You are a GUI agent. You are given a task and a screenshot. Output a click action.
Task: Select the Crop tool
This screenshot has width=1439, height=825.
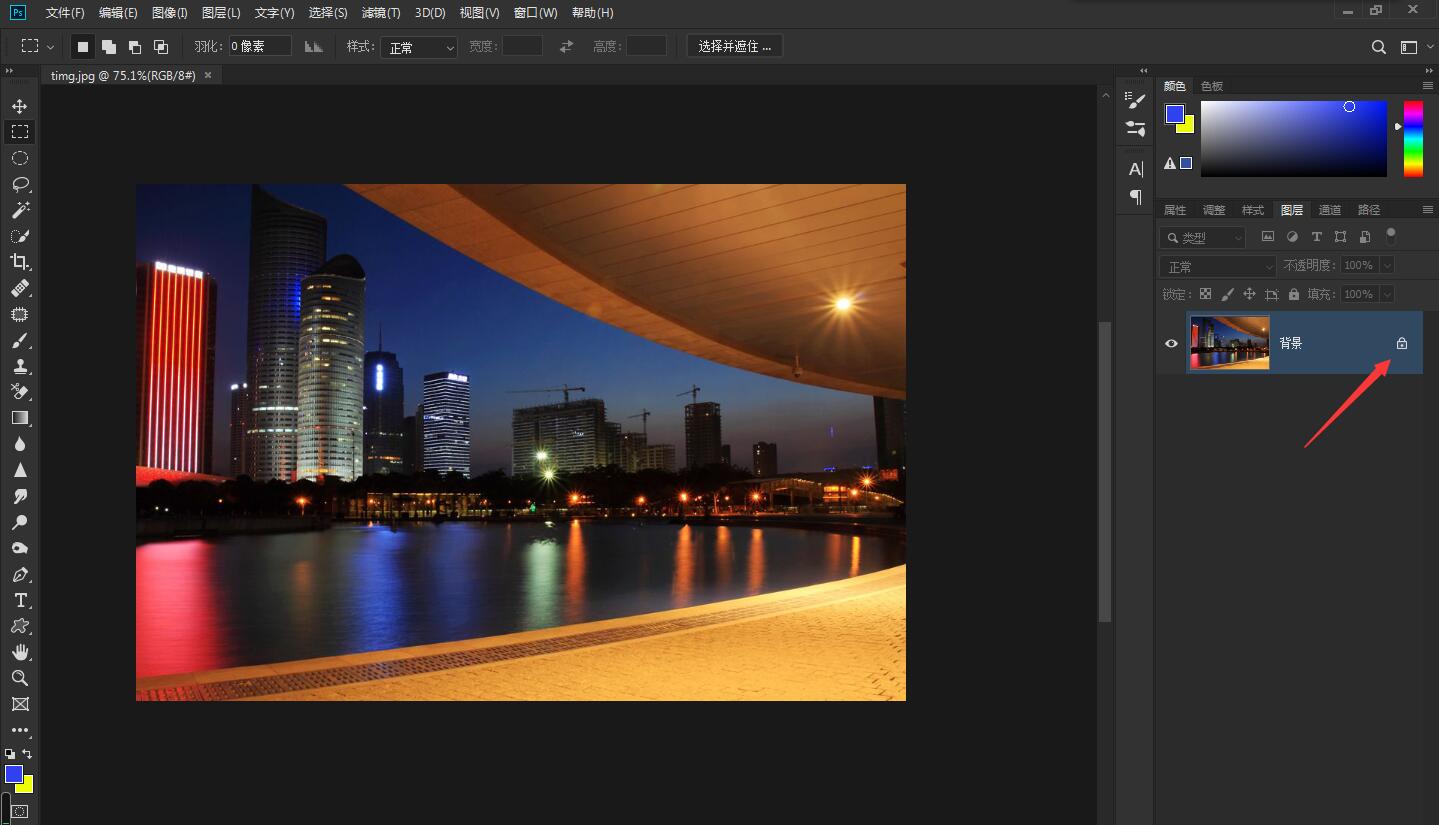(20, 262)
